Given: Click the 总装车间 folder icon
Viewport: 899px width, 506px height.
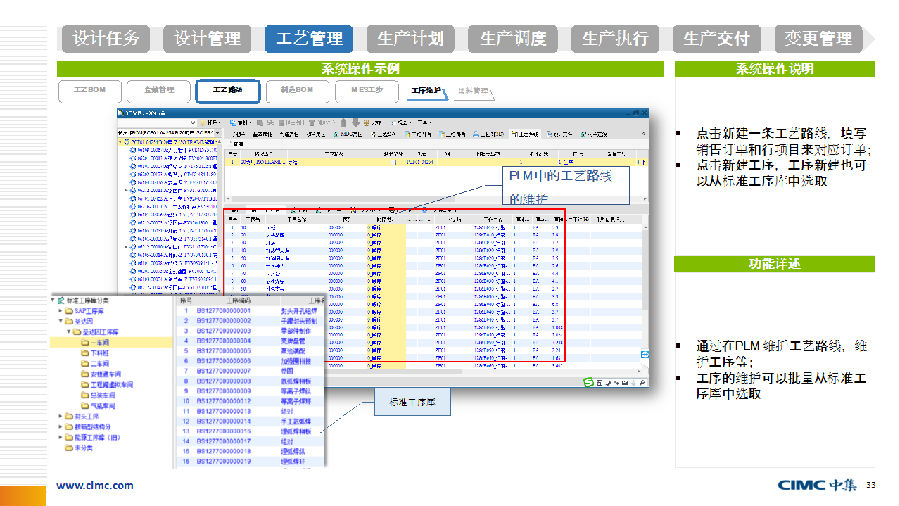Looking at the screenshot, I should 84,394.
